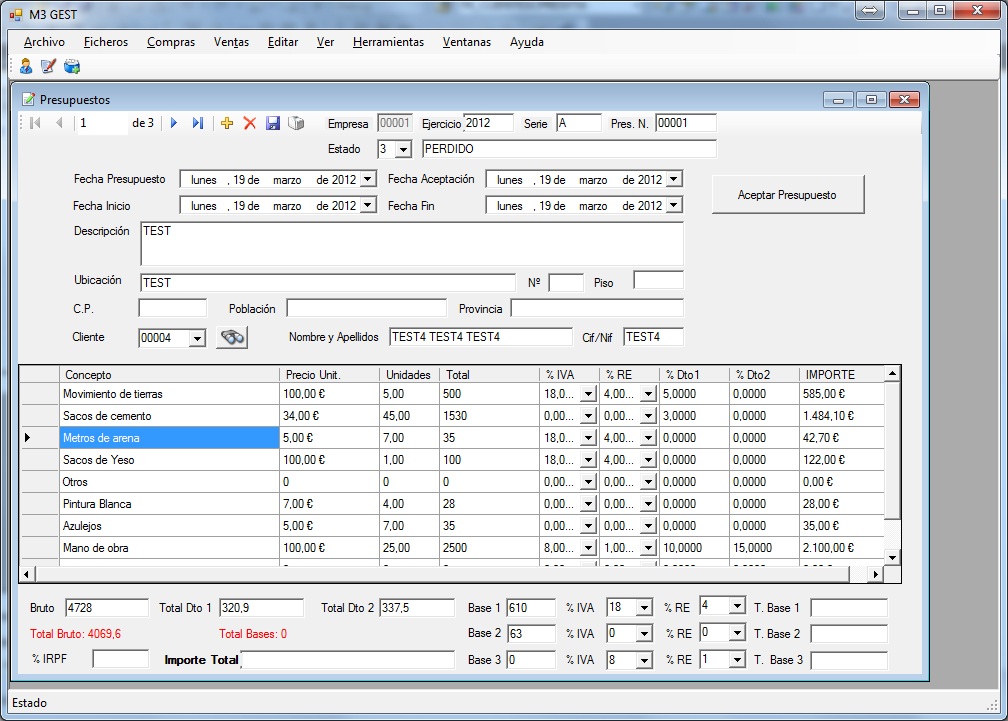Viewport: 1008px width, 721px height.
Task: Click the grid's horizontal scrollbar right arrow
Action: (876, 574)
